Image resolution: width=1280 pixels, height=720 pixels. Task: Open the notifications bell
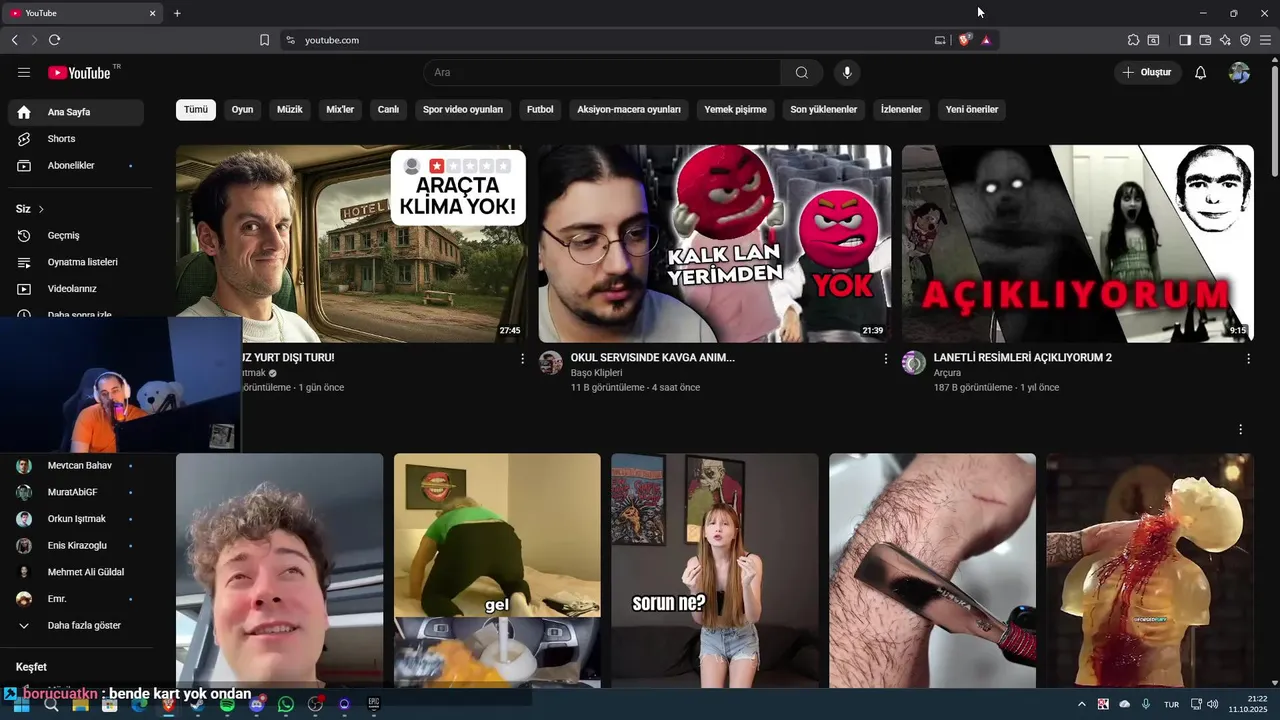point(1201,72)
